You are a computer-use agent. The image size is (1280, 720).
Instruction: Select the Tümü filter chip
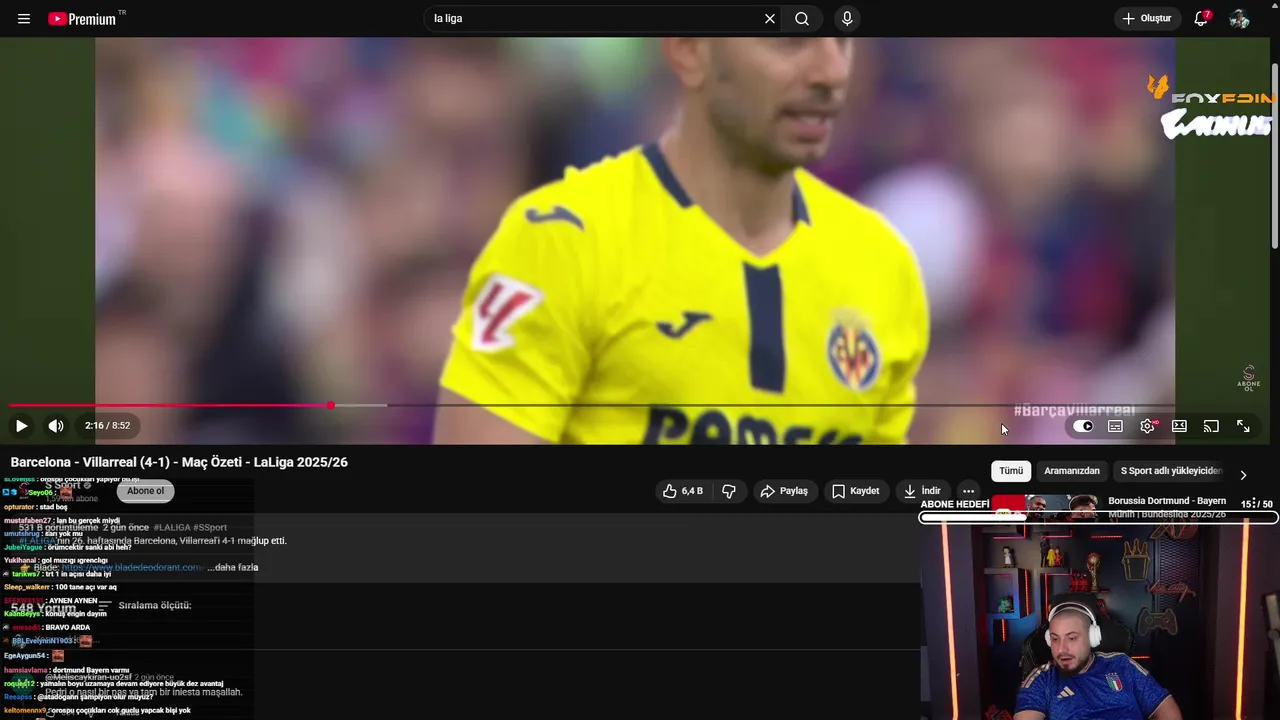(x=1011, y=471)
